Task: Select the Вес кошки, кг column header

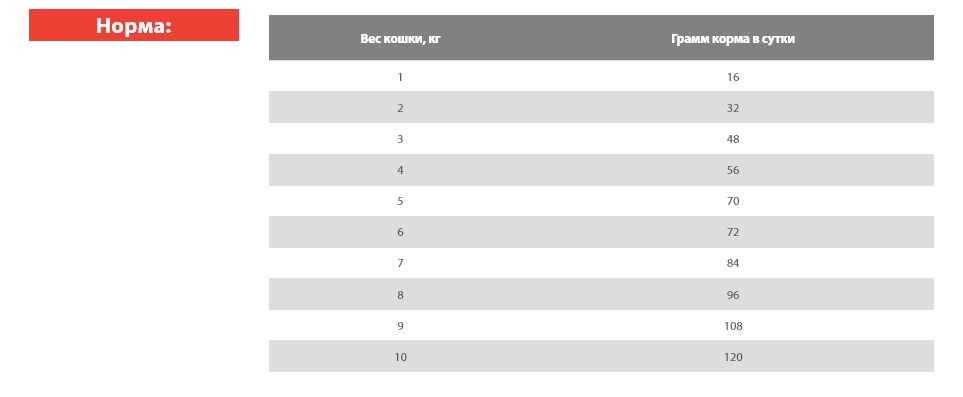Action: [x=400, y=39]
